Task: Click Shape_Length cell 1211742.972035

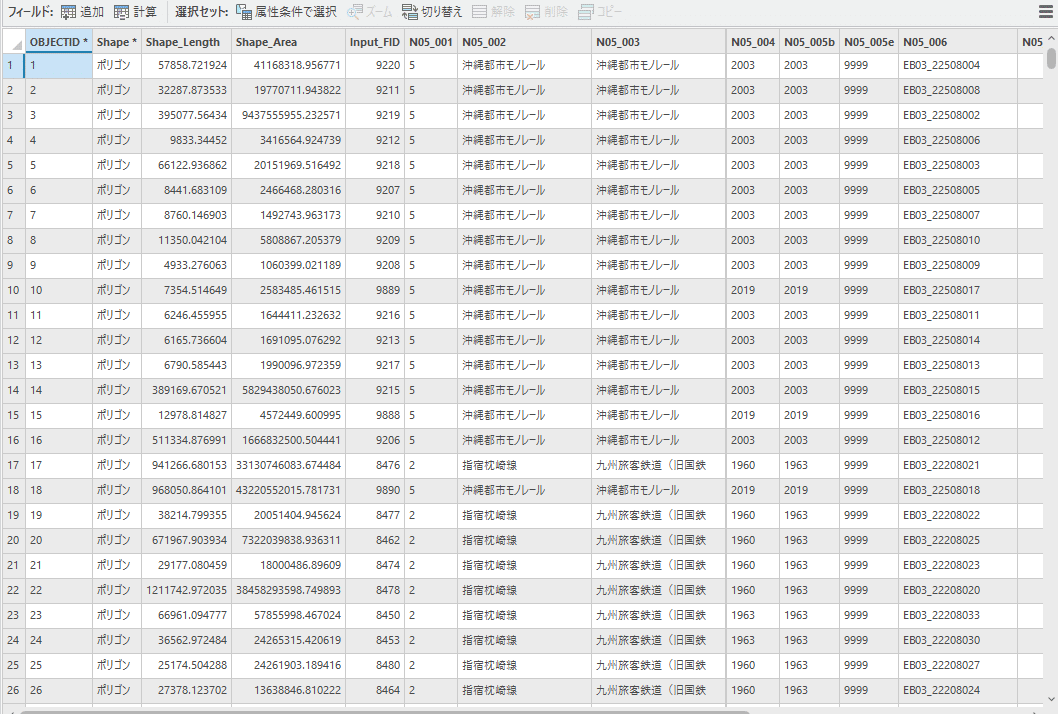Action: [186, 590]
